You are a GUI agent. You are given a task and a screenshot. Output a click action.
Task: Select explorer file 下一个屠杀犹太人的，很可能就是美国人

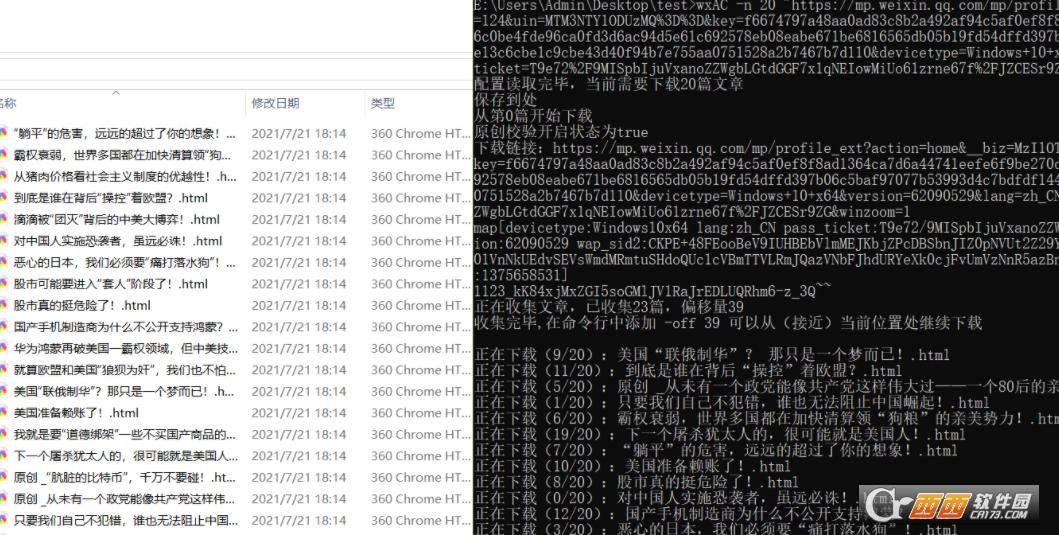pyautogui.click(x=125, y=456)
